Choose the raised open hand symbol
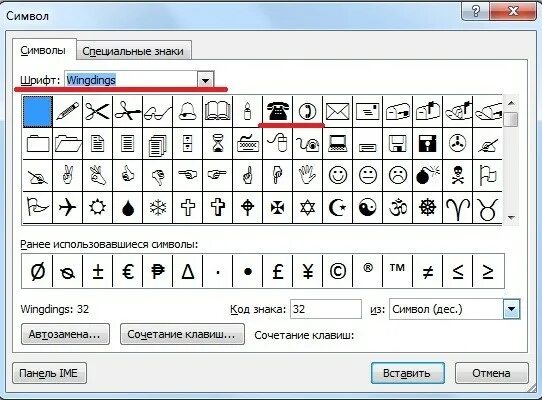 308,176
